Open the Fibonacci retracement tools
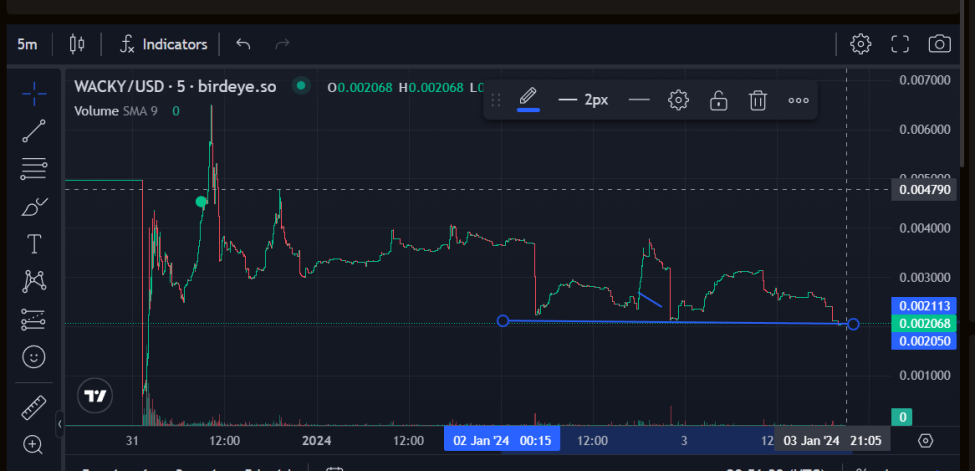This screenshot has height=471, width=975. (34, 169)
